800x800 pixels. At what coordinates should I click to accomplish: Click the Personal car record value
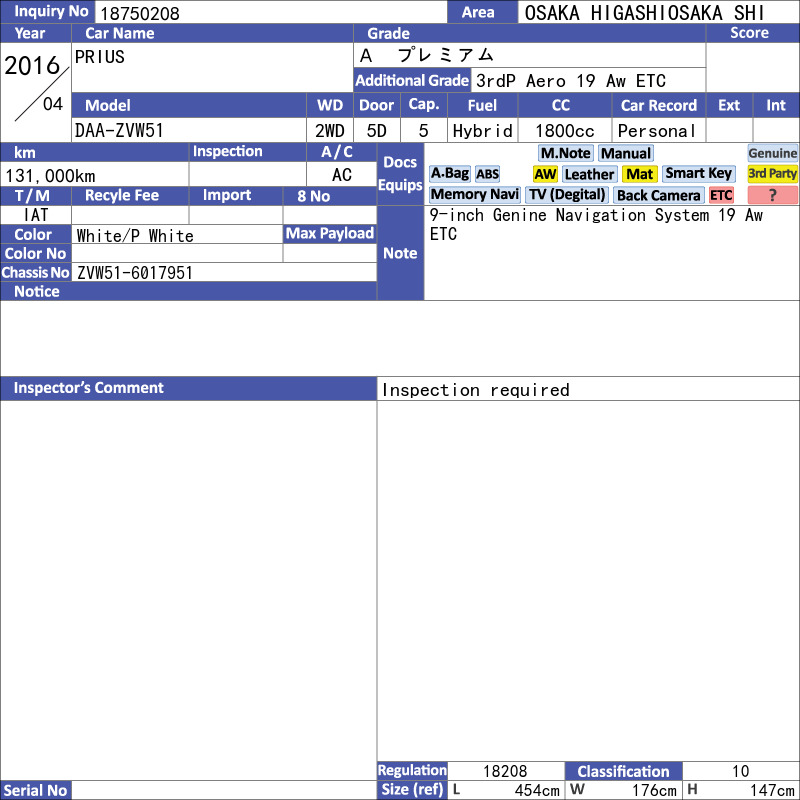click(657, 131)
